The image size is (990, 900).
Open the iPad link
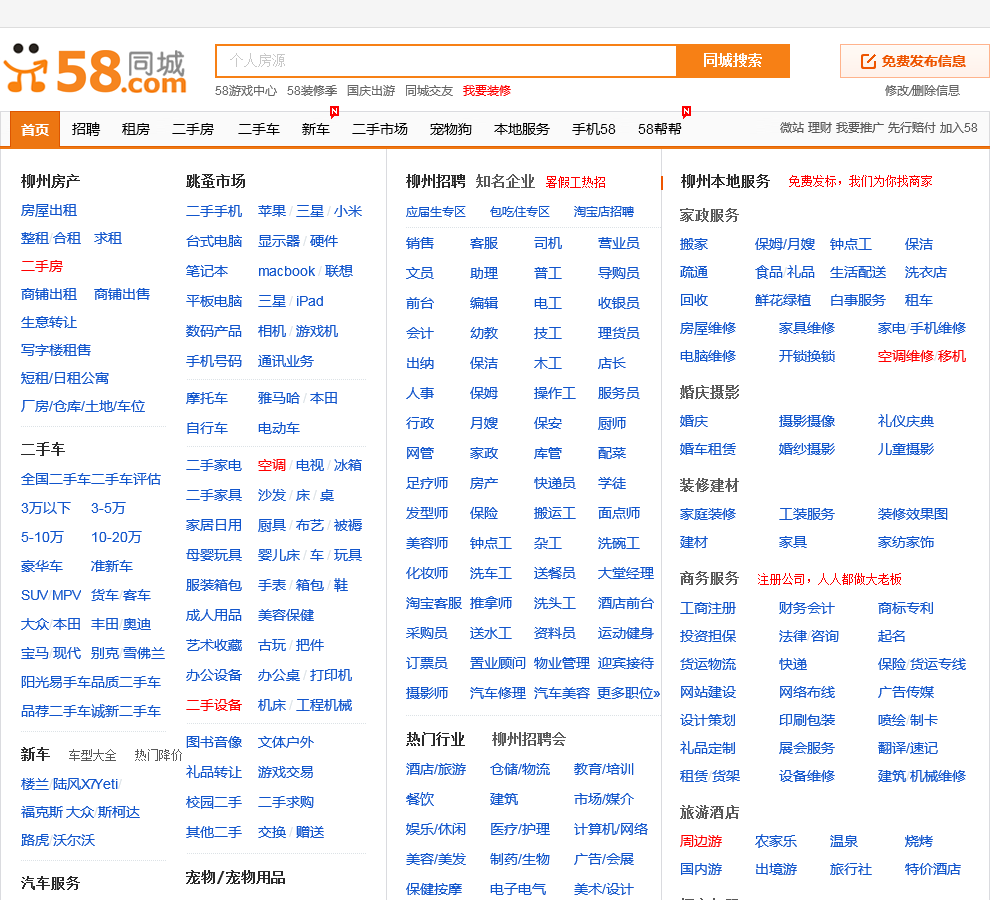[309, 301]
